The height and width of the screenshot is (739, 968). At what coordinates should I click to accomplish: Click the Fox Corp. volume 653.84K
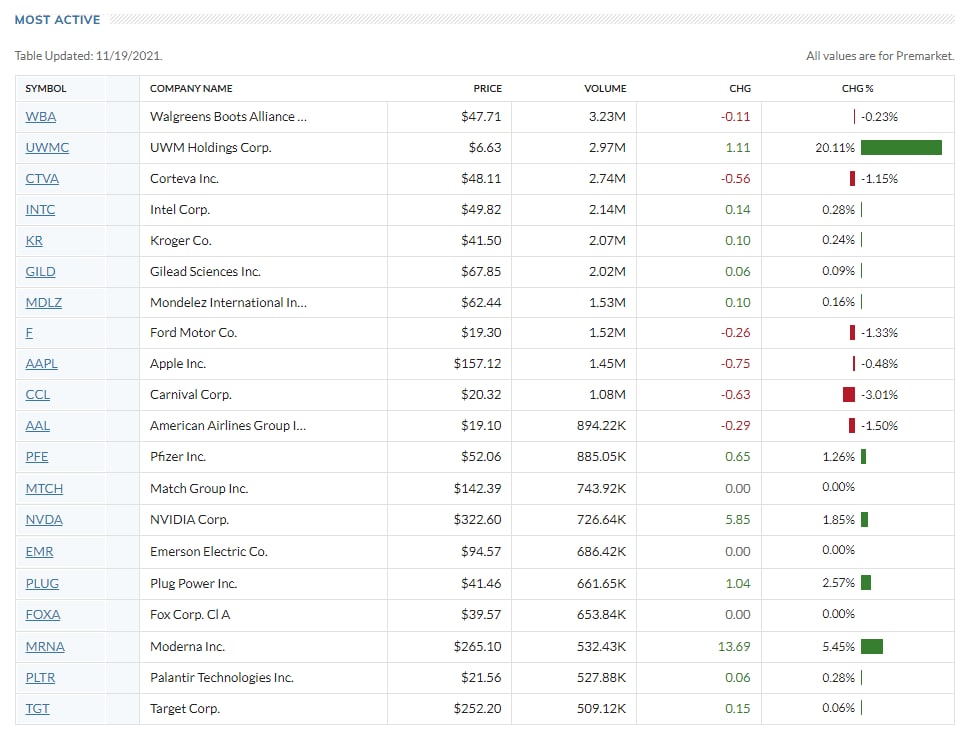tap(601, 614)
